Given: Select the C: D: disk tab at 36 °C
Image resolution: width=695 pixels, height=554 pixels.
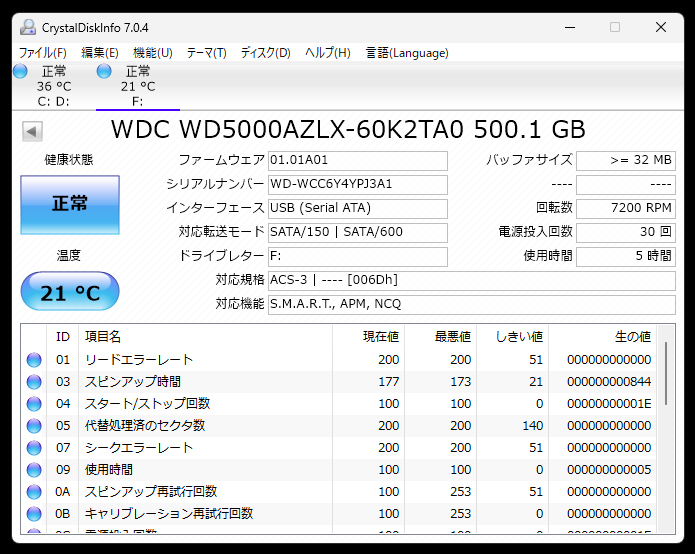Looking at the screenshot, I should coord(54,86).
